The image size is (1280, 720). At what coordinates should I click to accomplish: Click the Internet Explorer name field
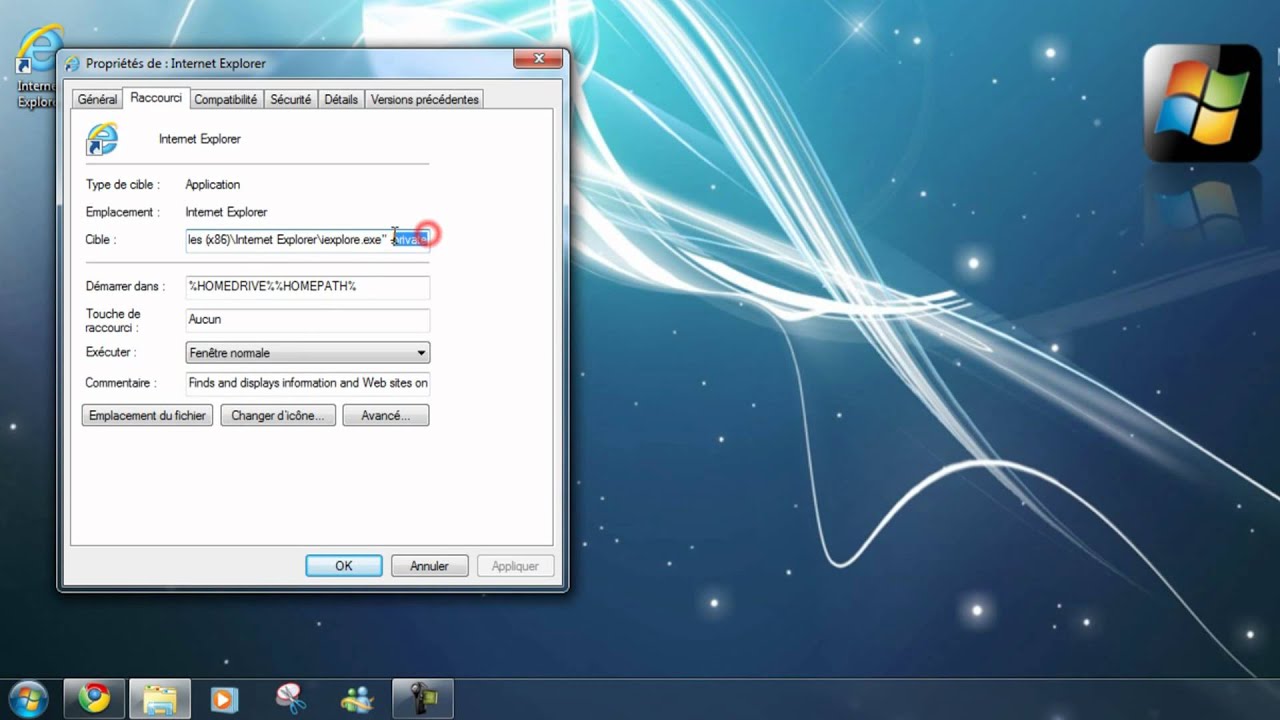(200, 139)
